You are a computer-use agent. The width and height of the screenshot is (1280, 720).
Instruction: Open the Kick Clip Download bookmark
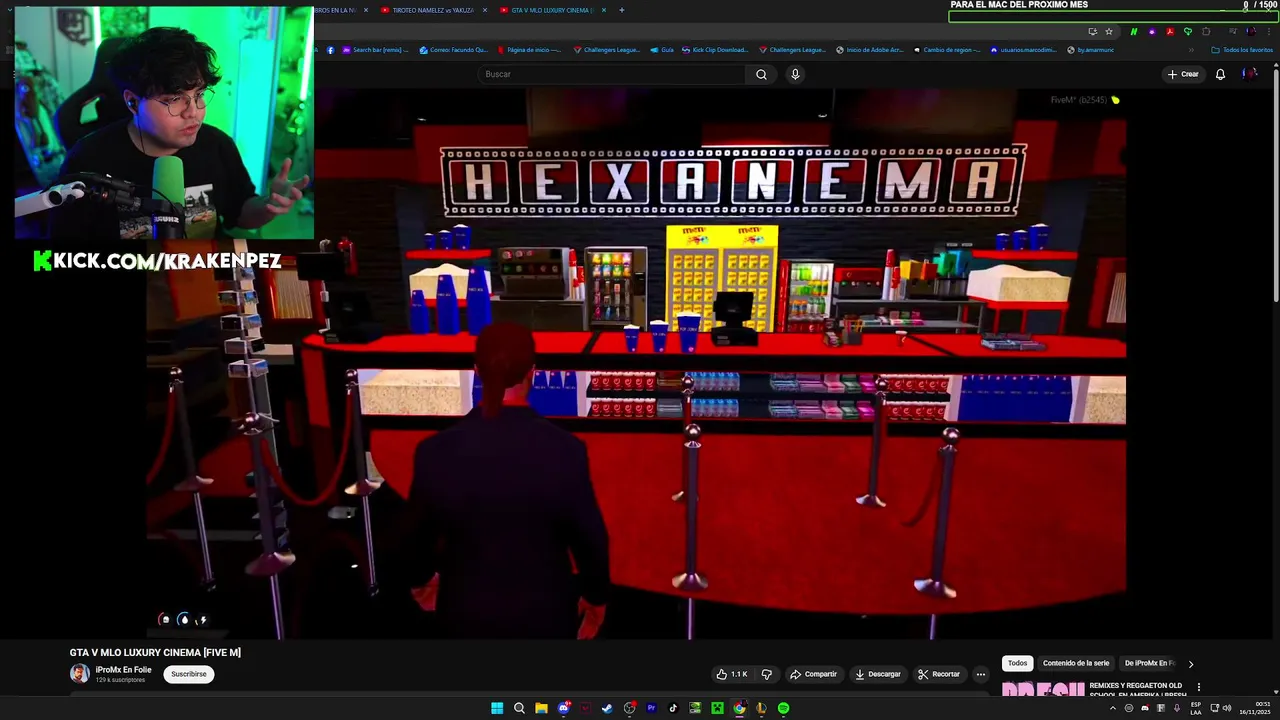(715, 50)
